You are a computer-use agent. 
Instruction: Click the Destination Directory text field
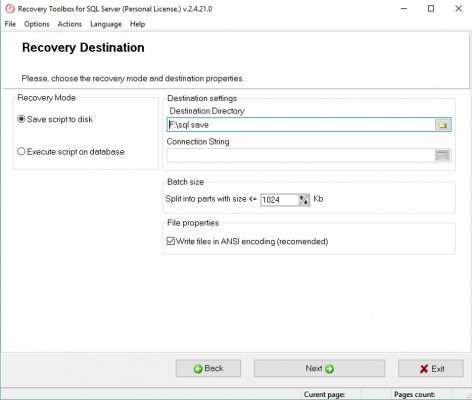pyautogui.click(x=301, y=125)
